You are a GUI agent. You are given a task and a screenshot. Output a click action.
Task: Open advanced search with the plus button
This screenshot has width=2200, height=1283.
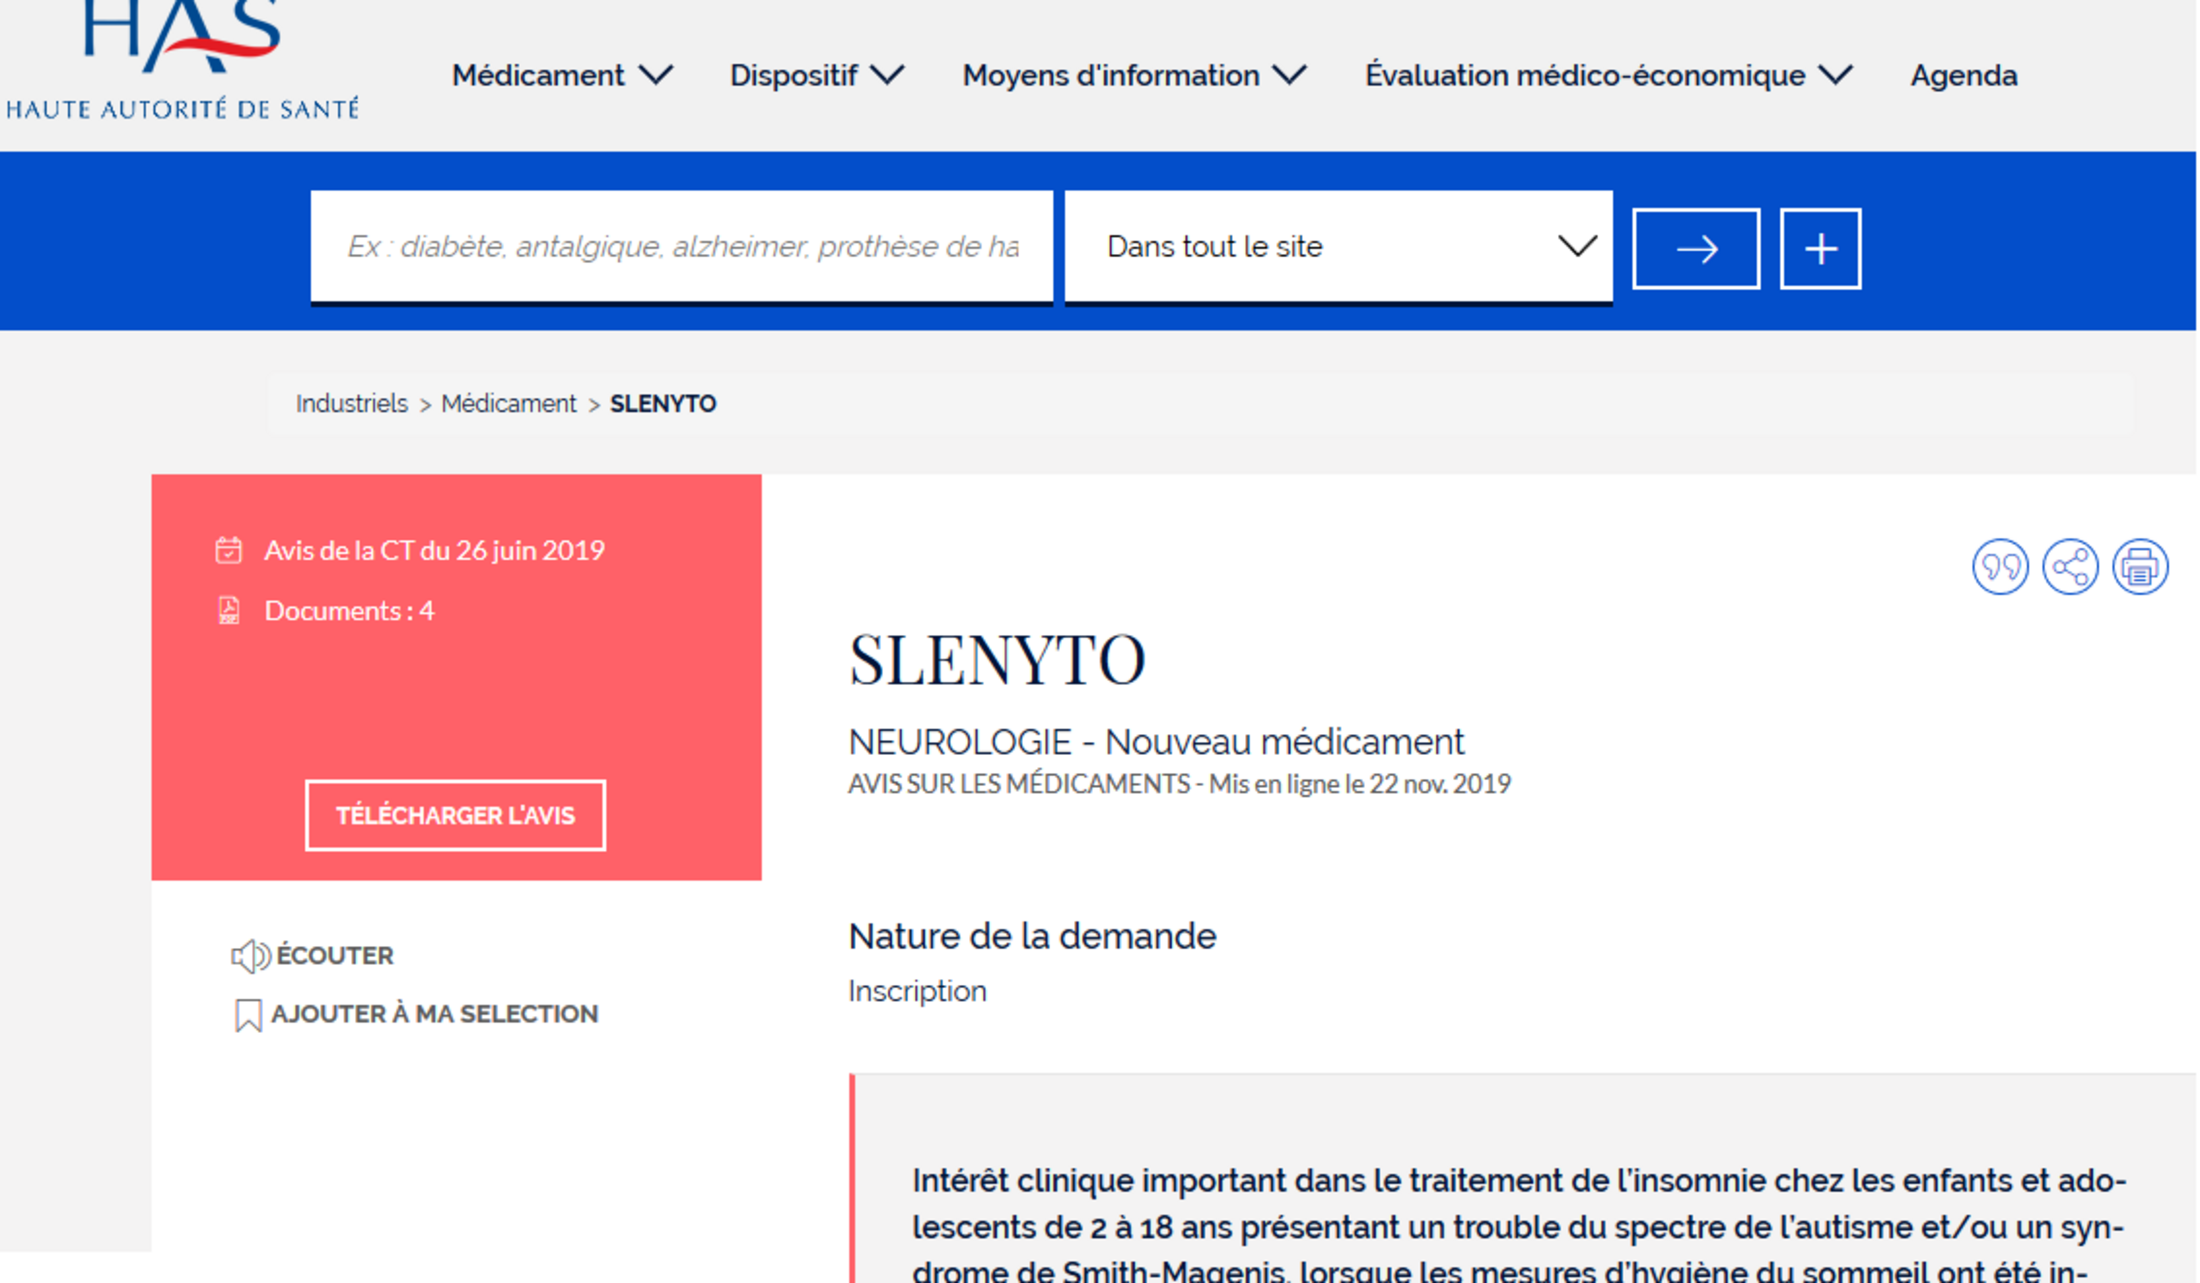[1820, 249]
